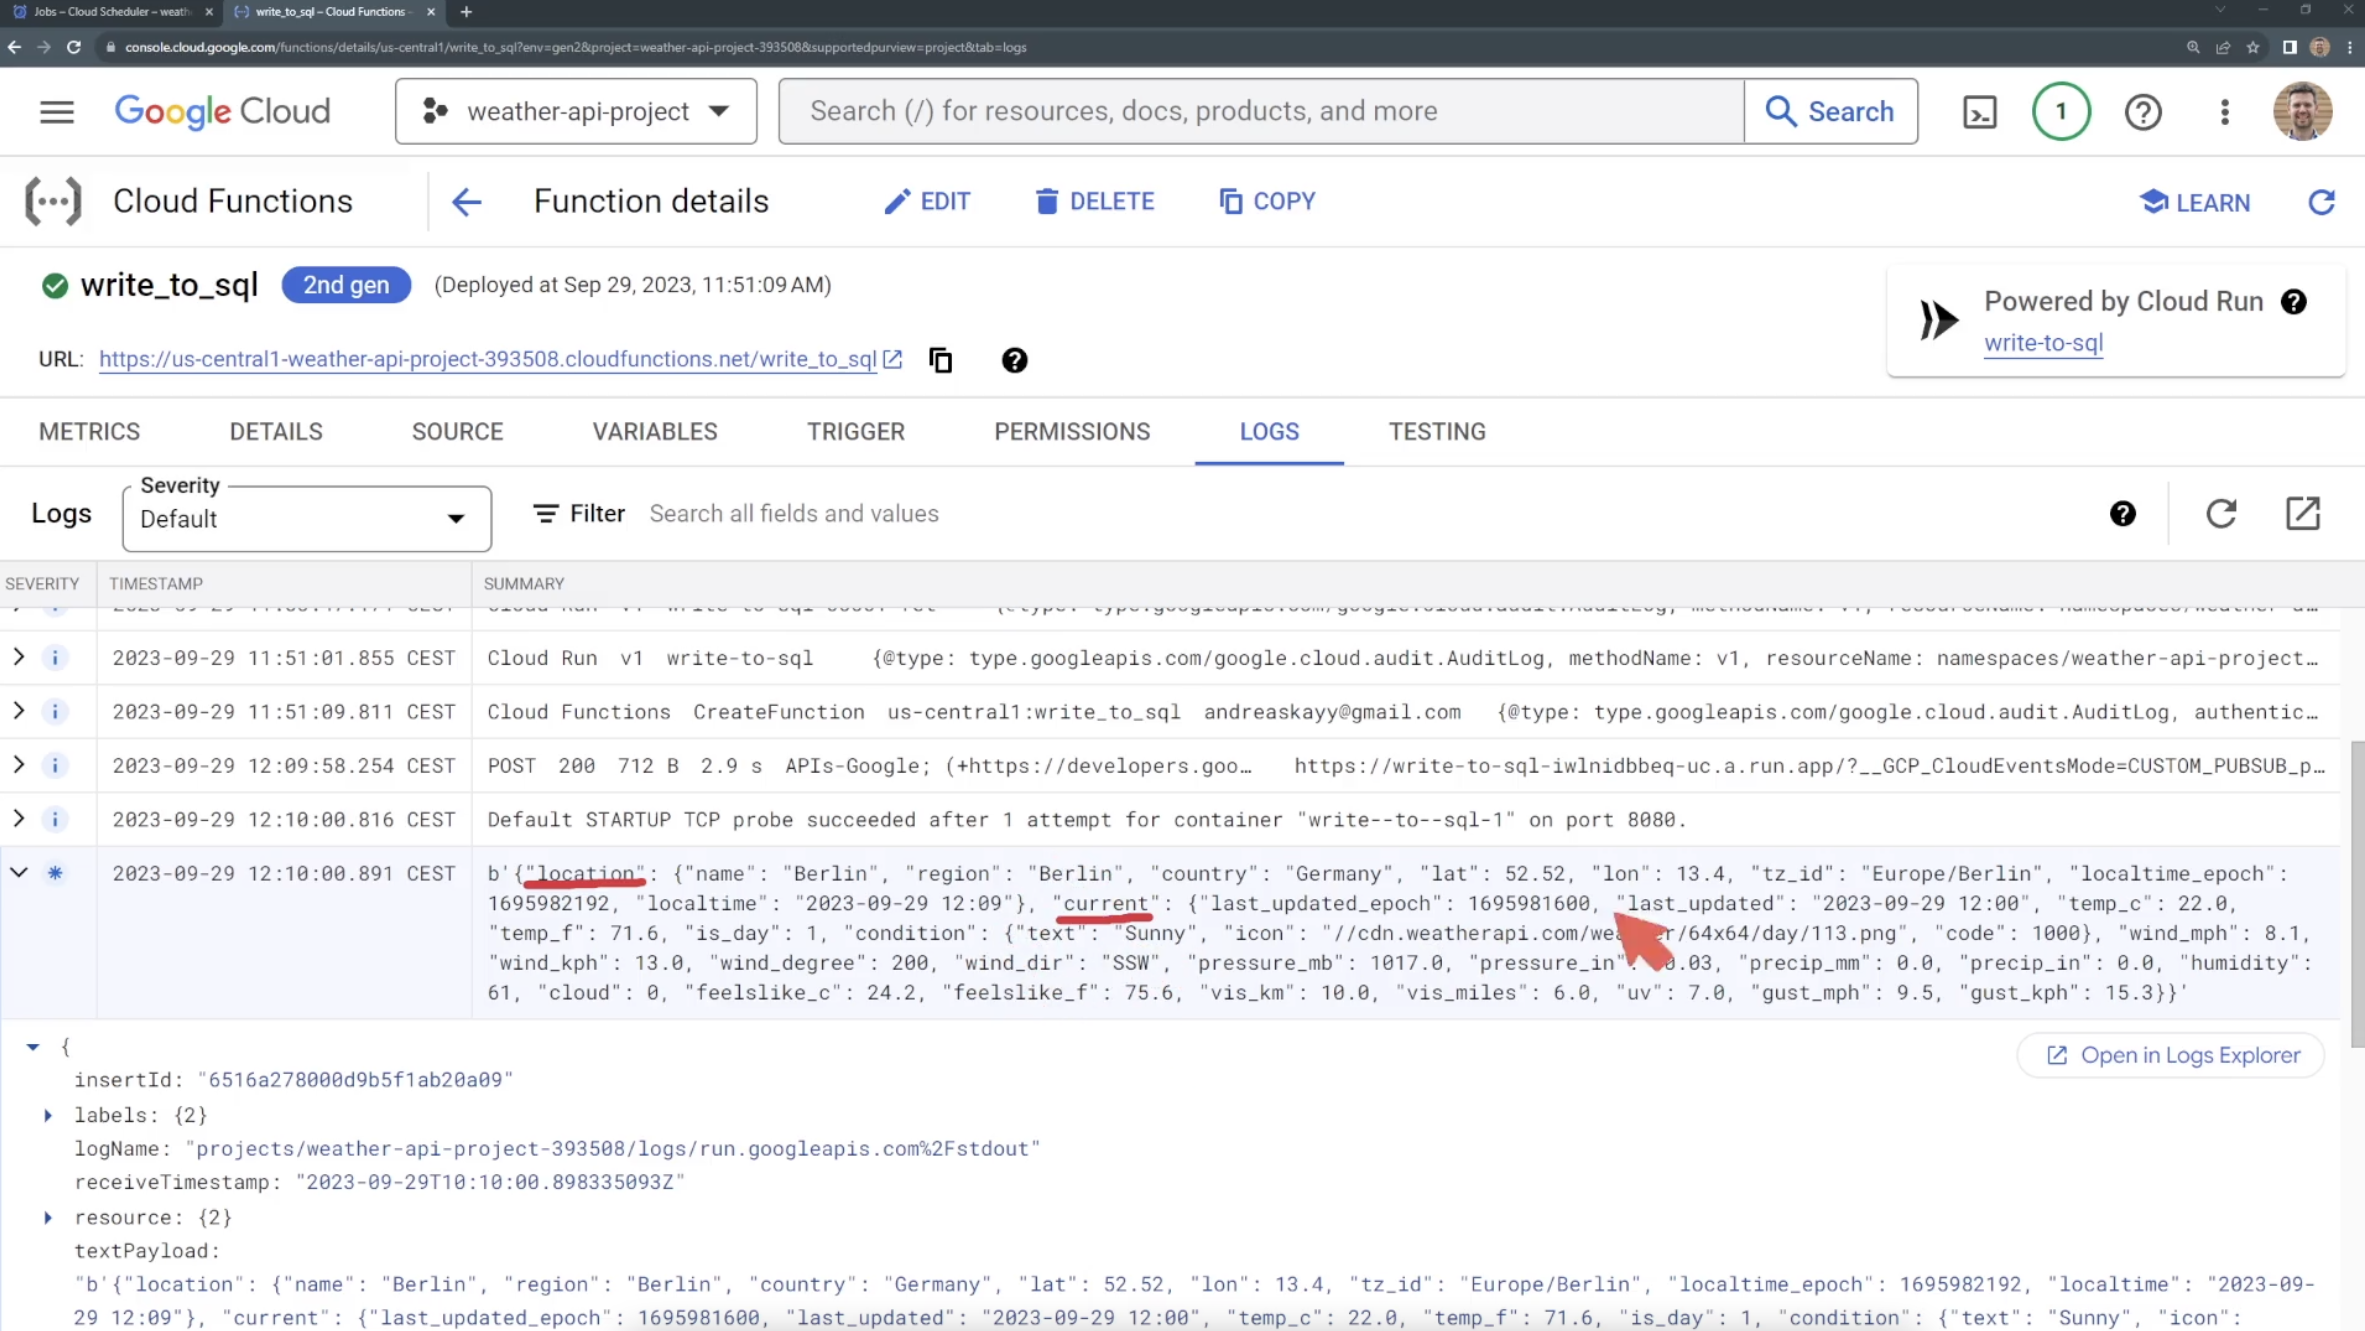Refresh function details with top refresh icon

click(2322, 203)
